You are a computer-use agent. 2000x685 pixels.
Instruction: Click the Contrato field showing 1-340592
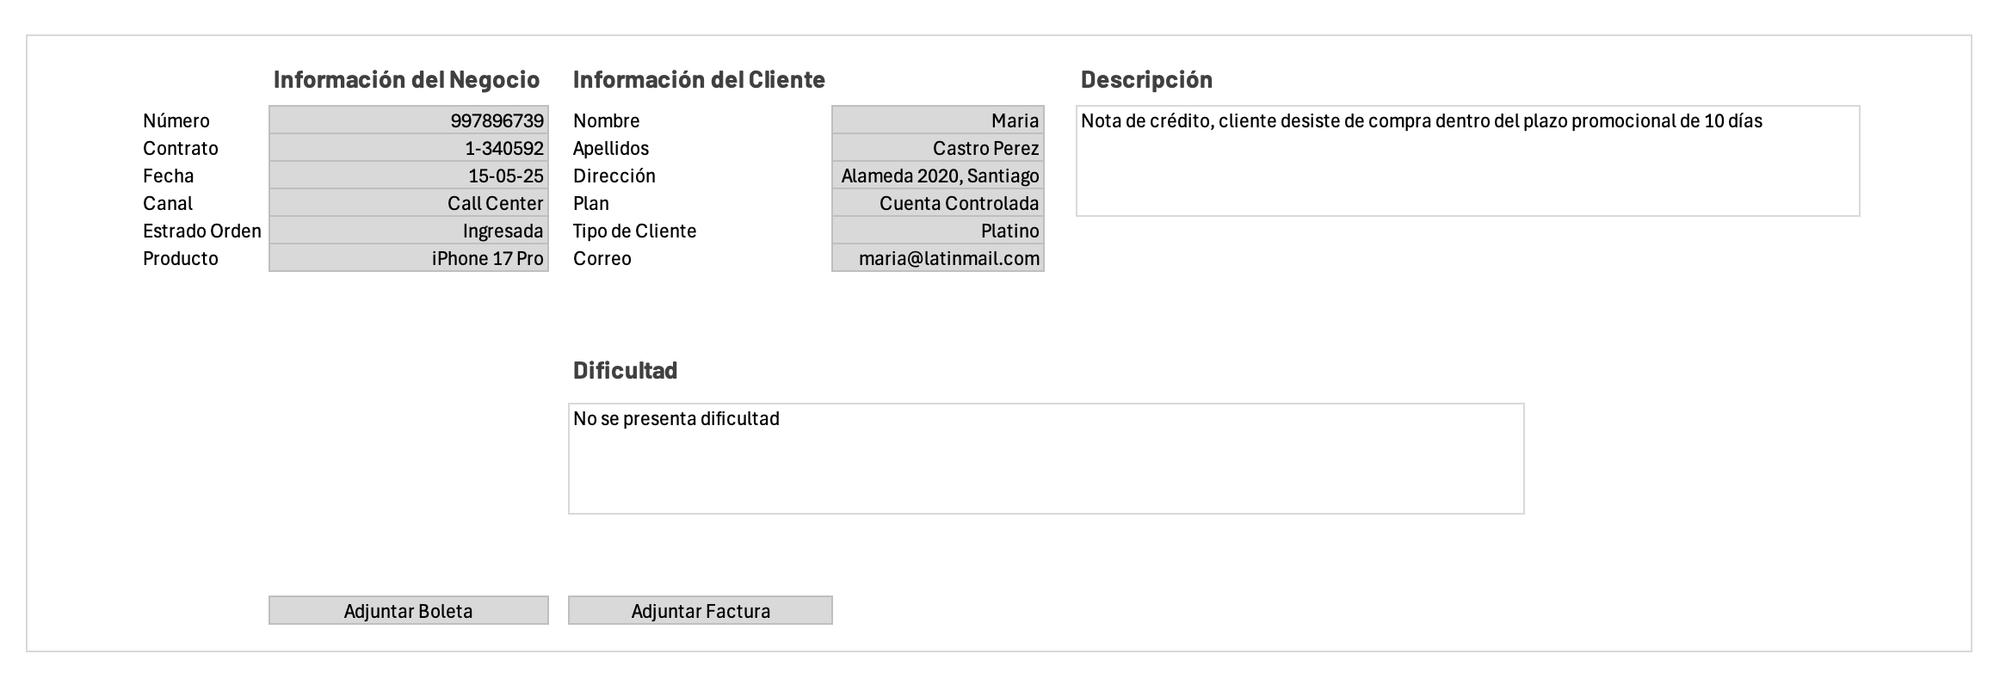[x=408, y=148]
